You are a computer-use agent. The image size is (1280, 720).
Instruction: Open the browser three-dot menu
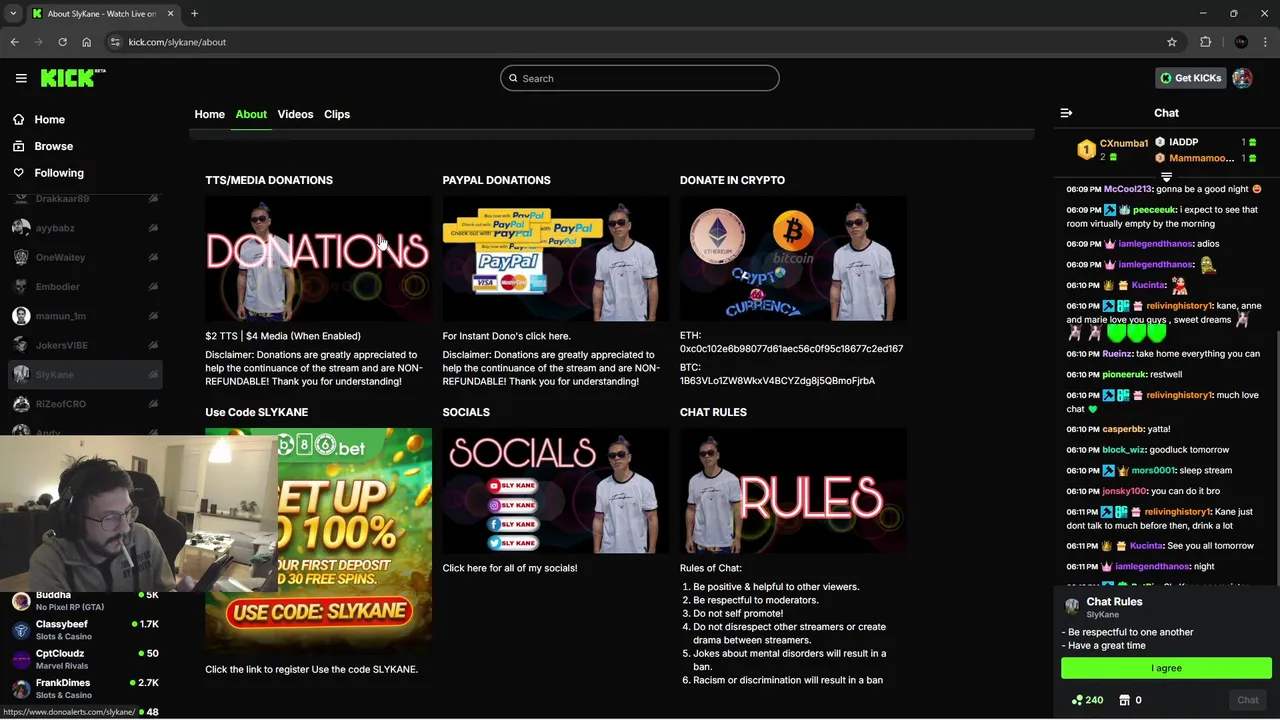click(x=1265, y=42)
